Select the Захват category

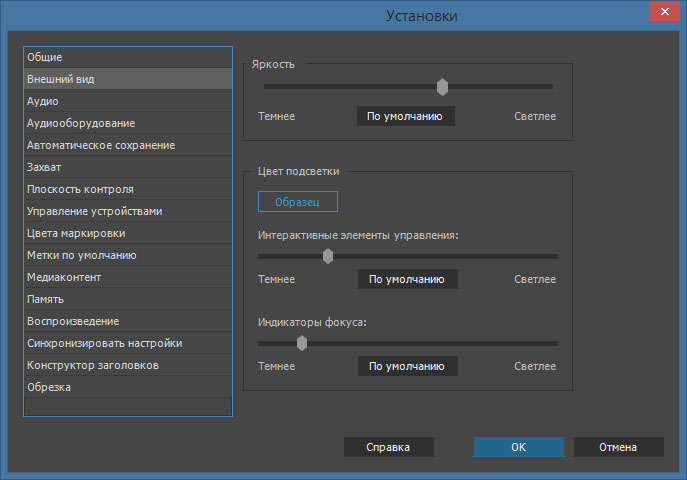pyautogui.click(x=128, y=167)
